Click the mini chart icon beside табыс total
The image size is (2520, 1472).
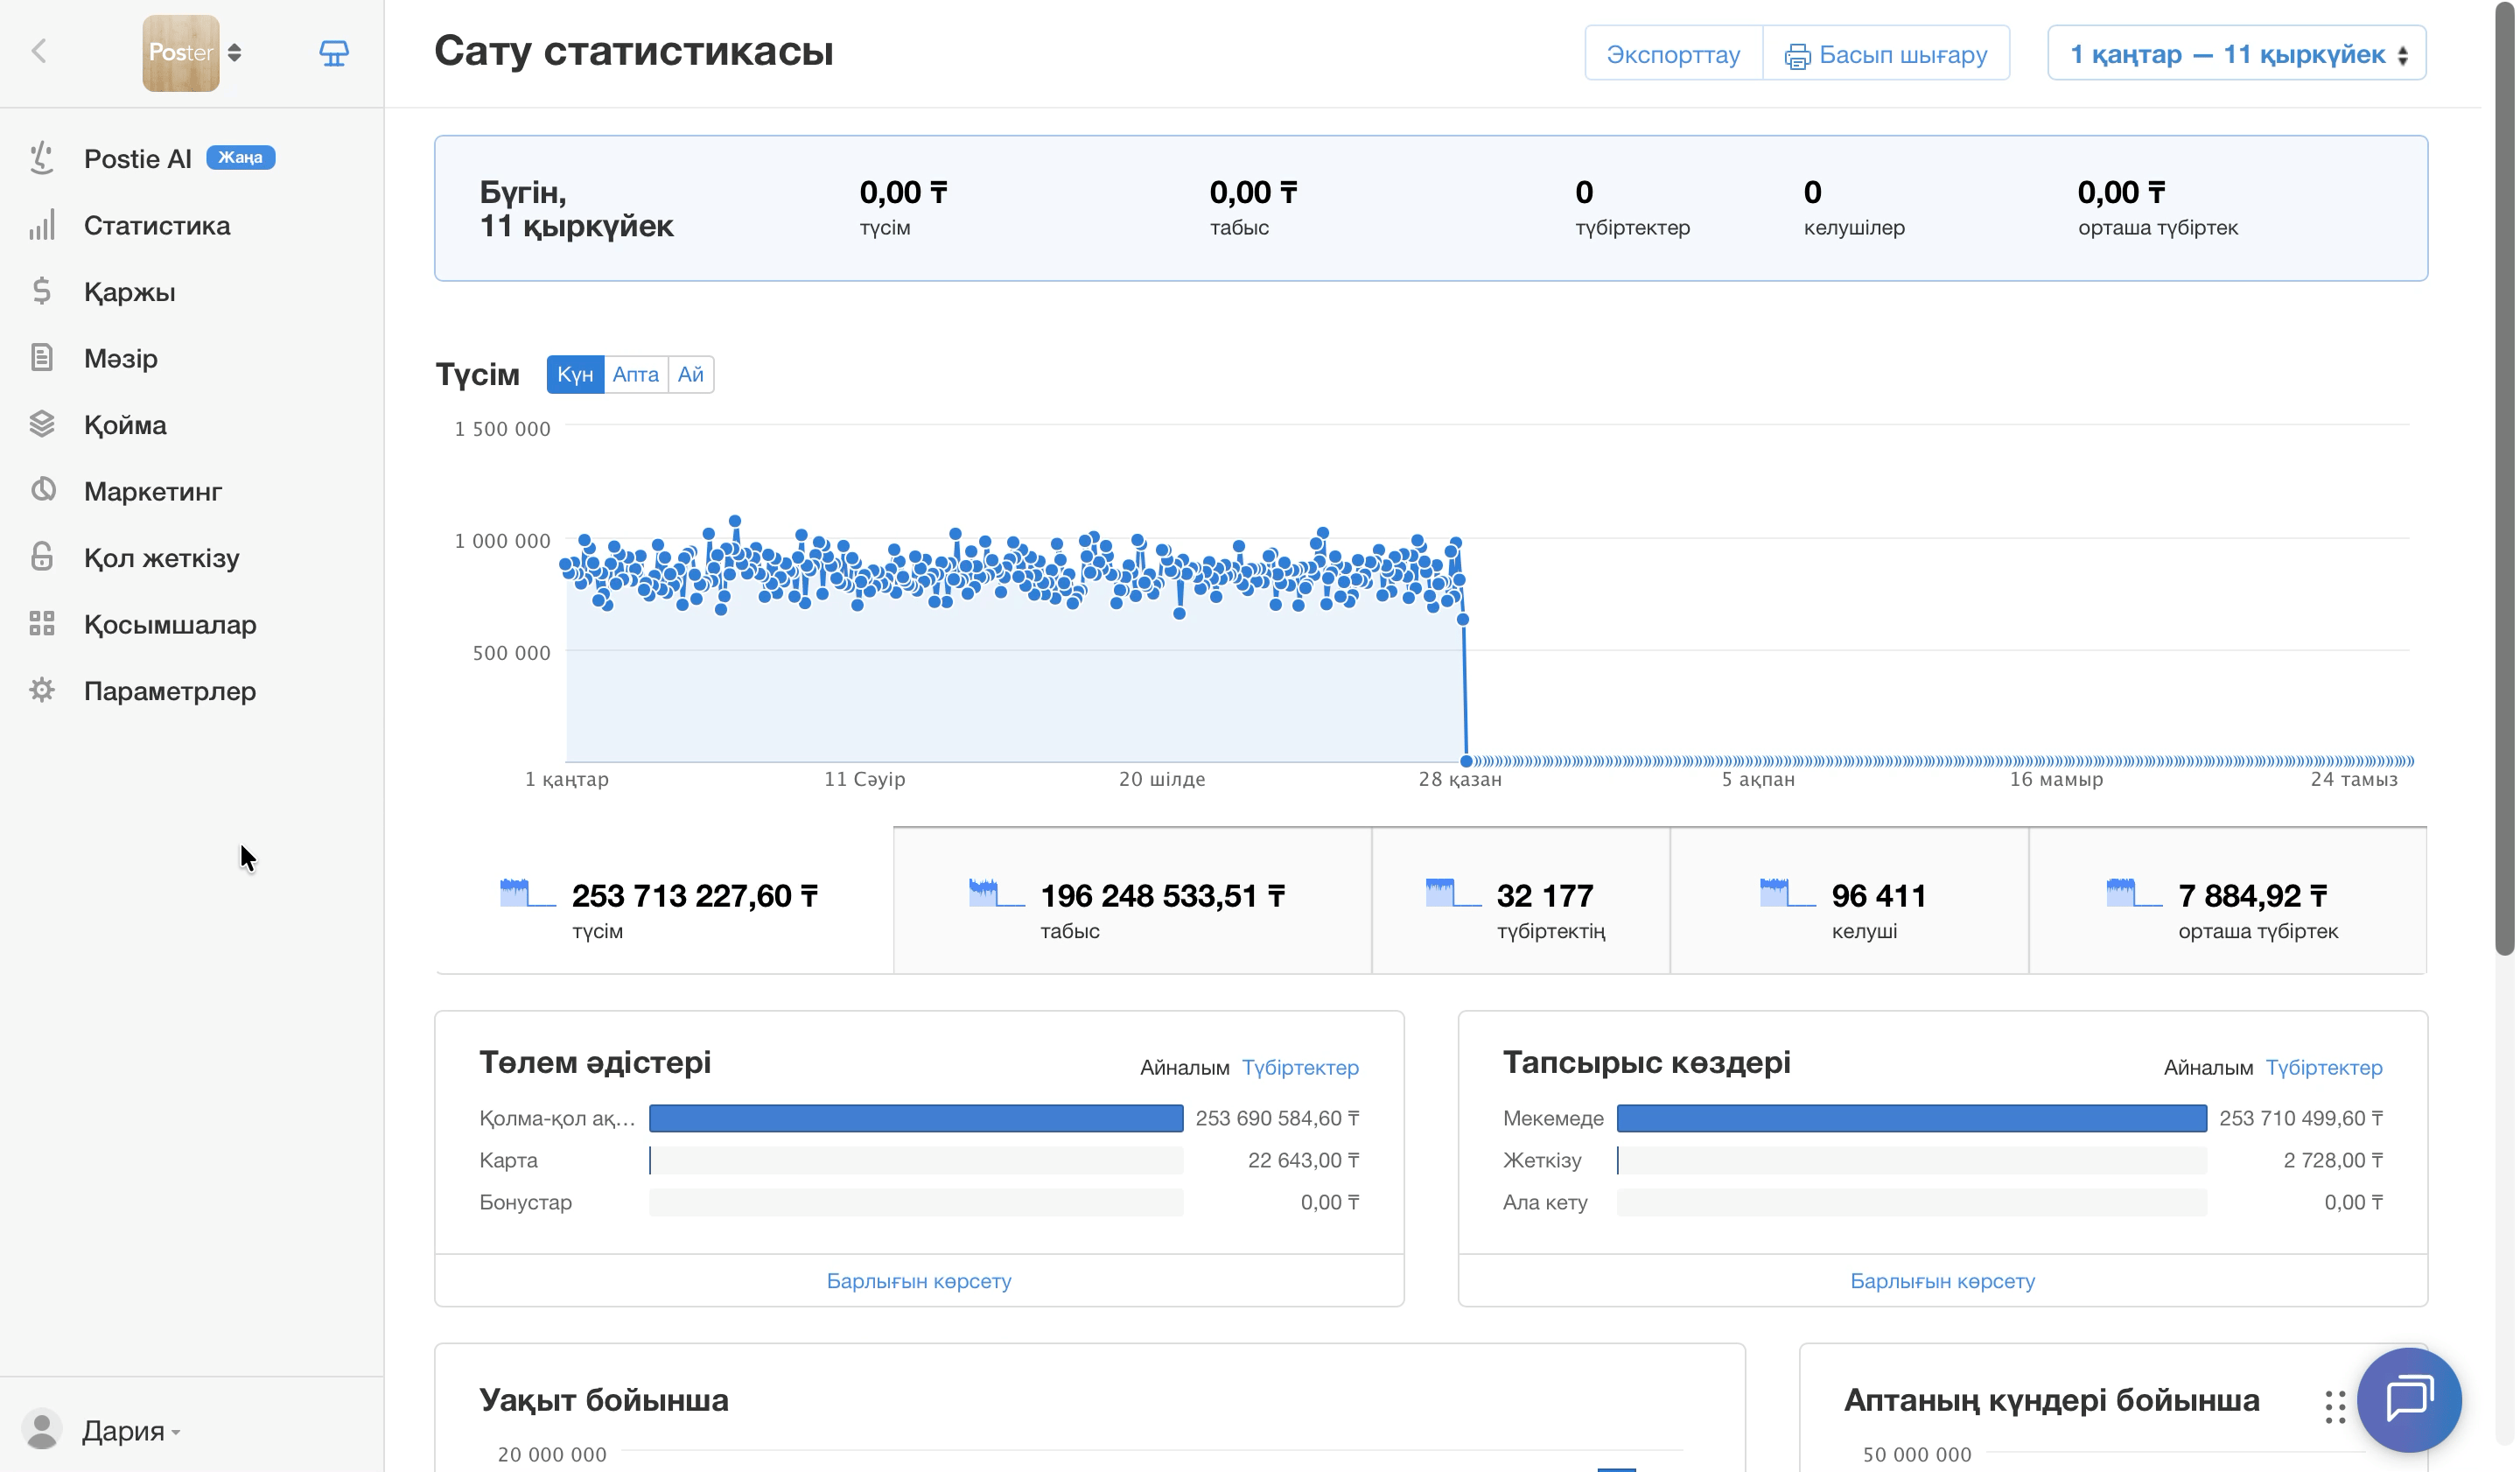tap(997, 893)
